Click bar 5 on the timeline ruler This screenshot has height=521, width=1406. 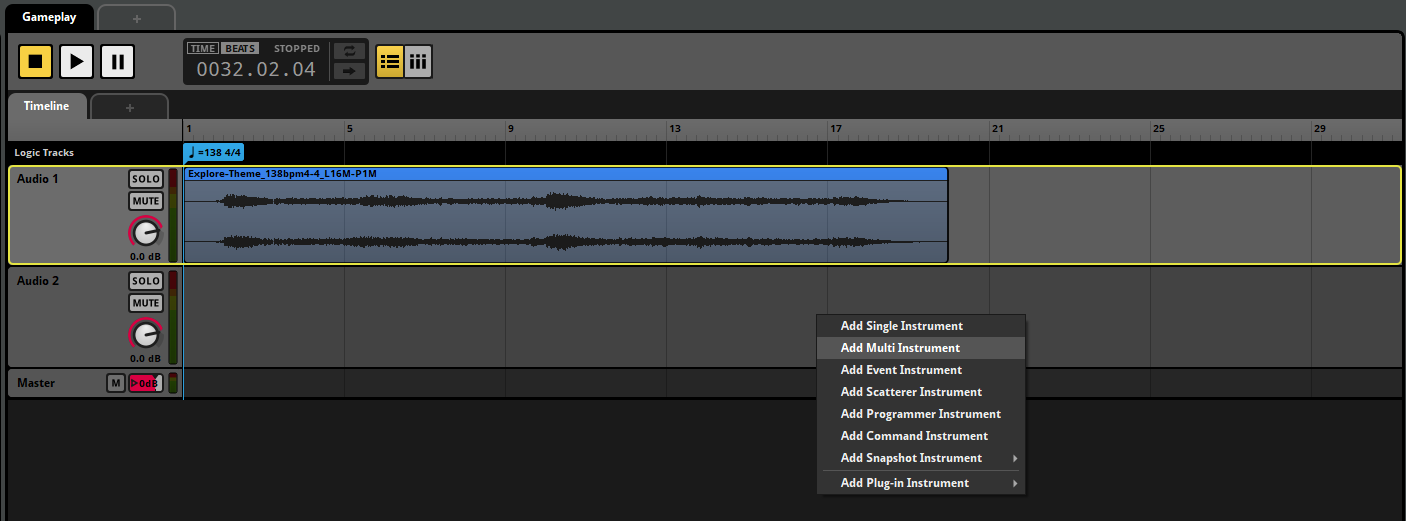point(349,129)
